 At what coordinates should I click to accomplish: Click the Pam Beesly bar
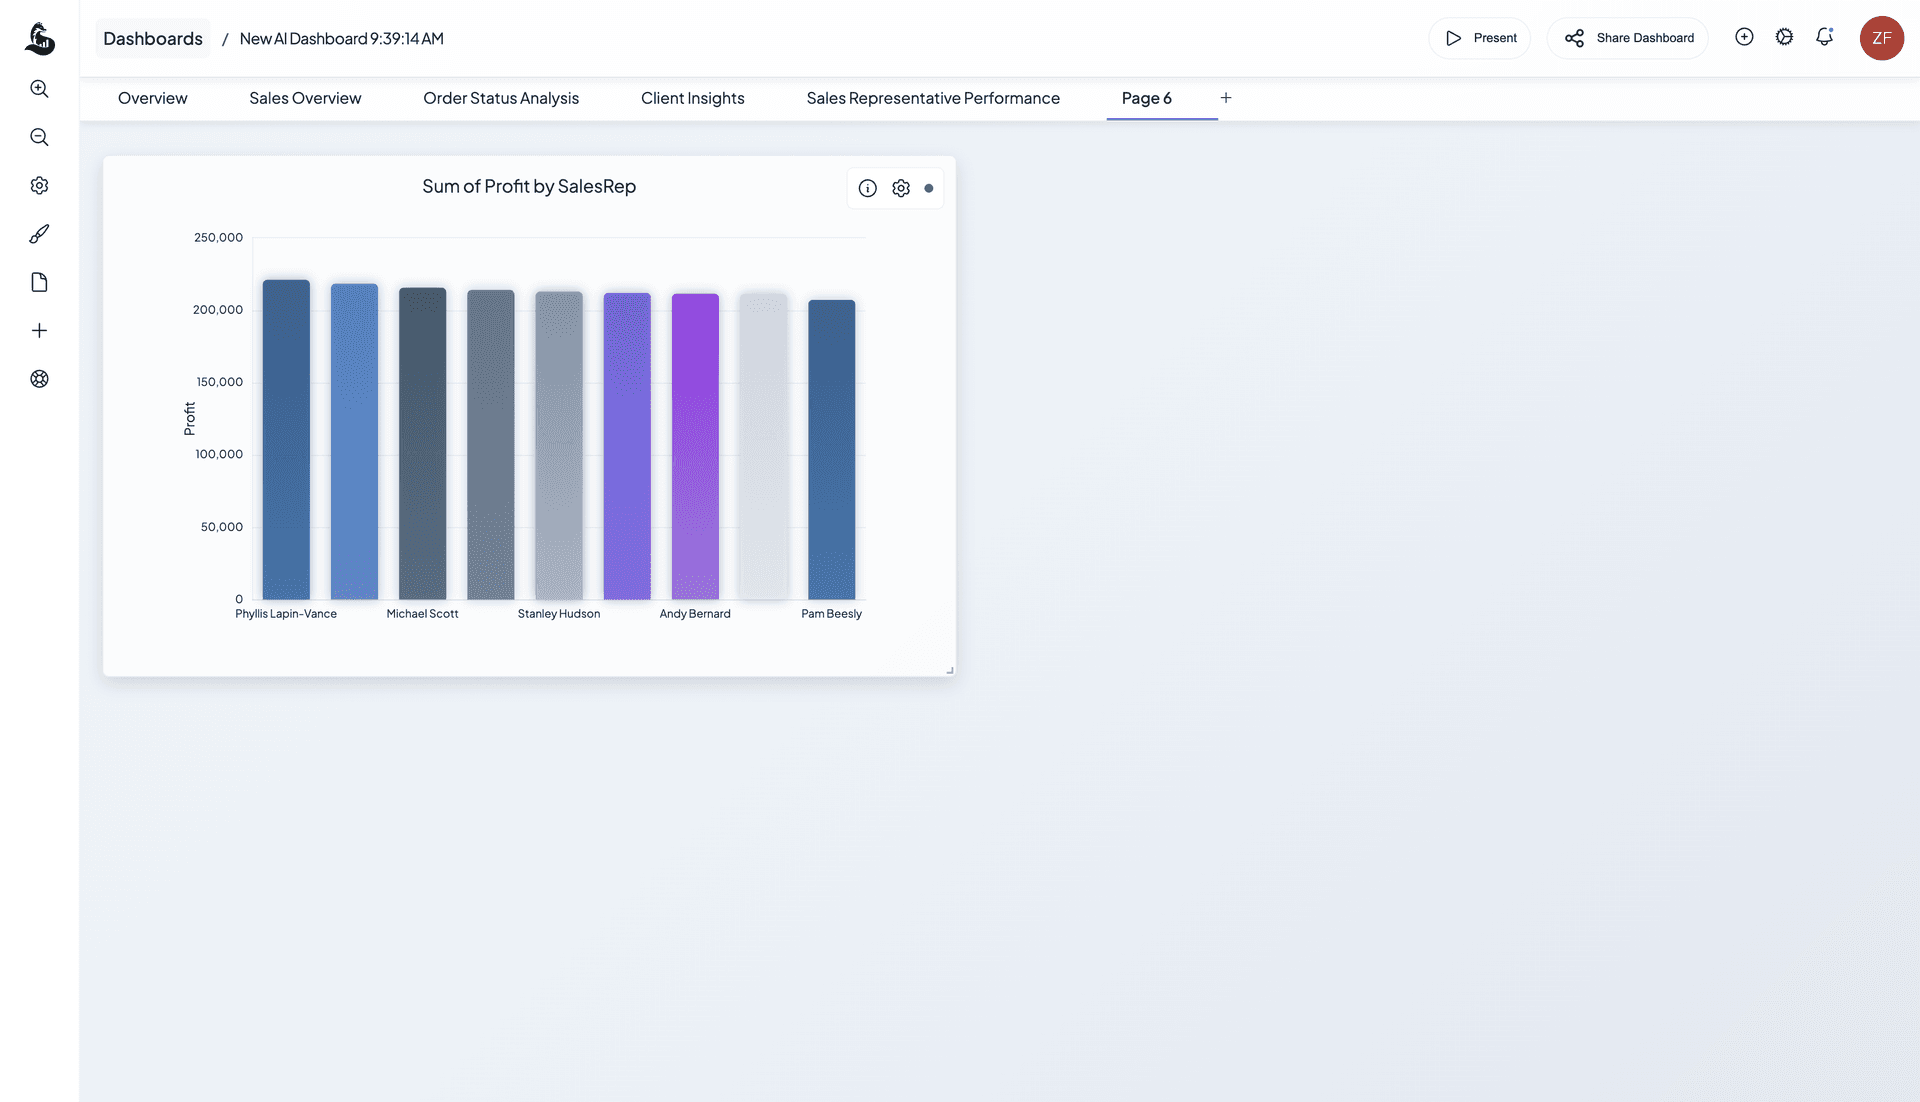[832, 450]
